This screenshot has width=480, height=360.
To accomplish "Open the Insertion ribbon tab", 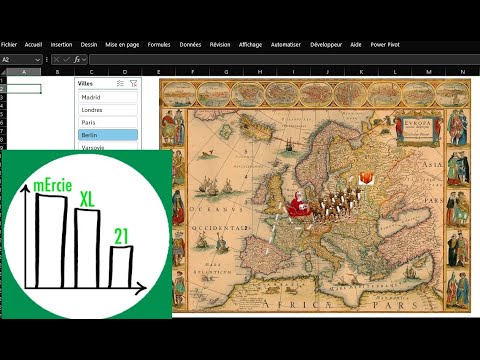I will click(61, 45).
